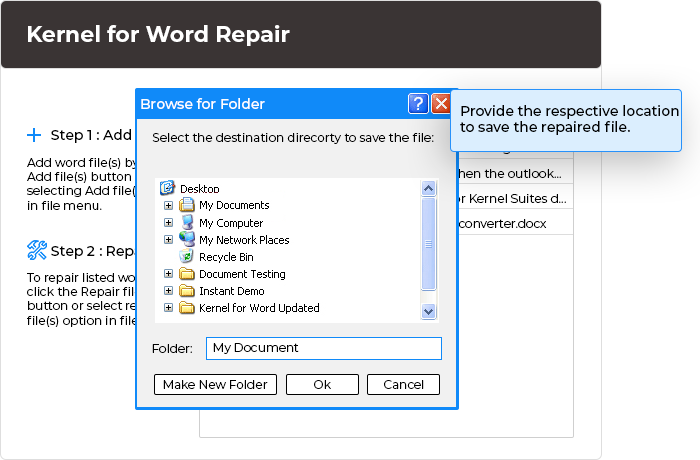Image resolution: width=700 pixels, height=460 pixels.
Task: Expand the Document Testing folder node
Action: point(168,273)
